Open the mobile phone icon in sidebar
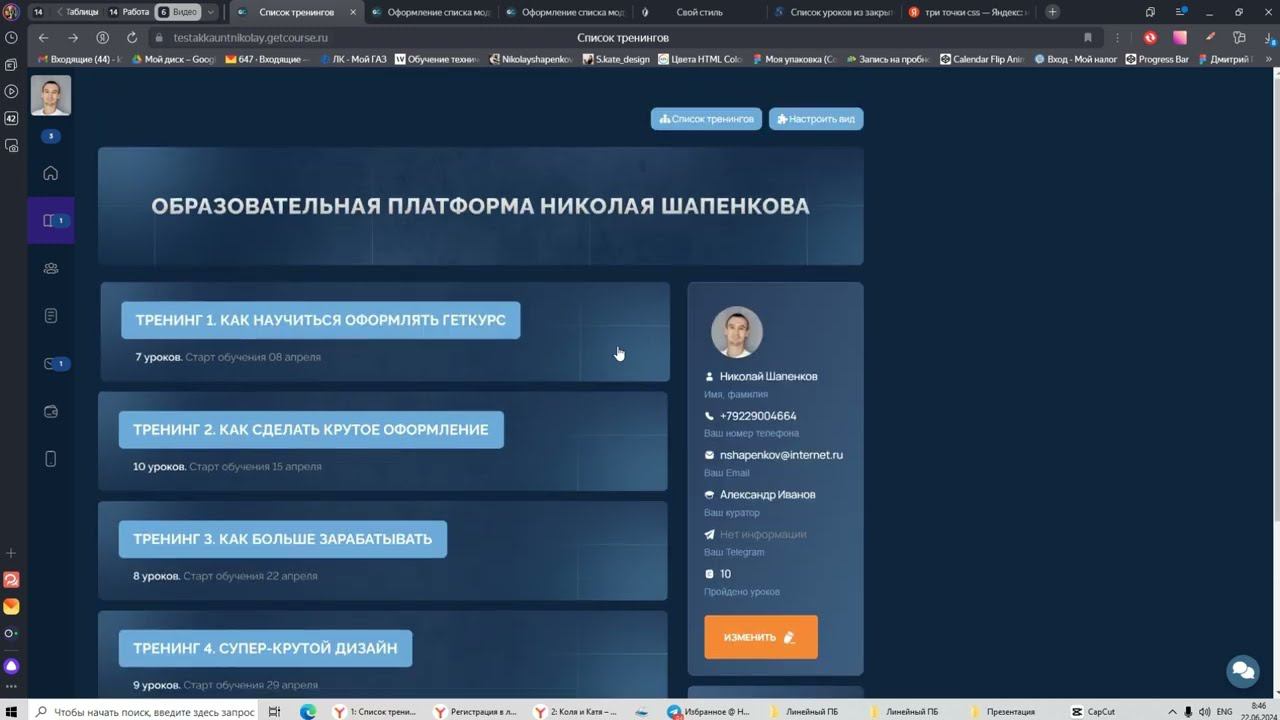The image size is (1280, 720). pyautogui.click(x=51, y=459)
